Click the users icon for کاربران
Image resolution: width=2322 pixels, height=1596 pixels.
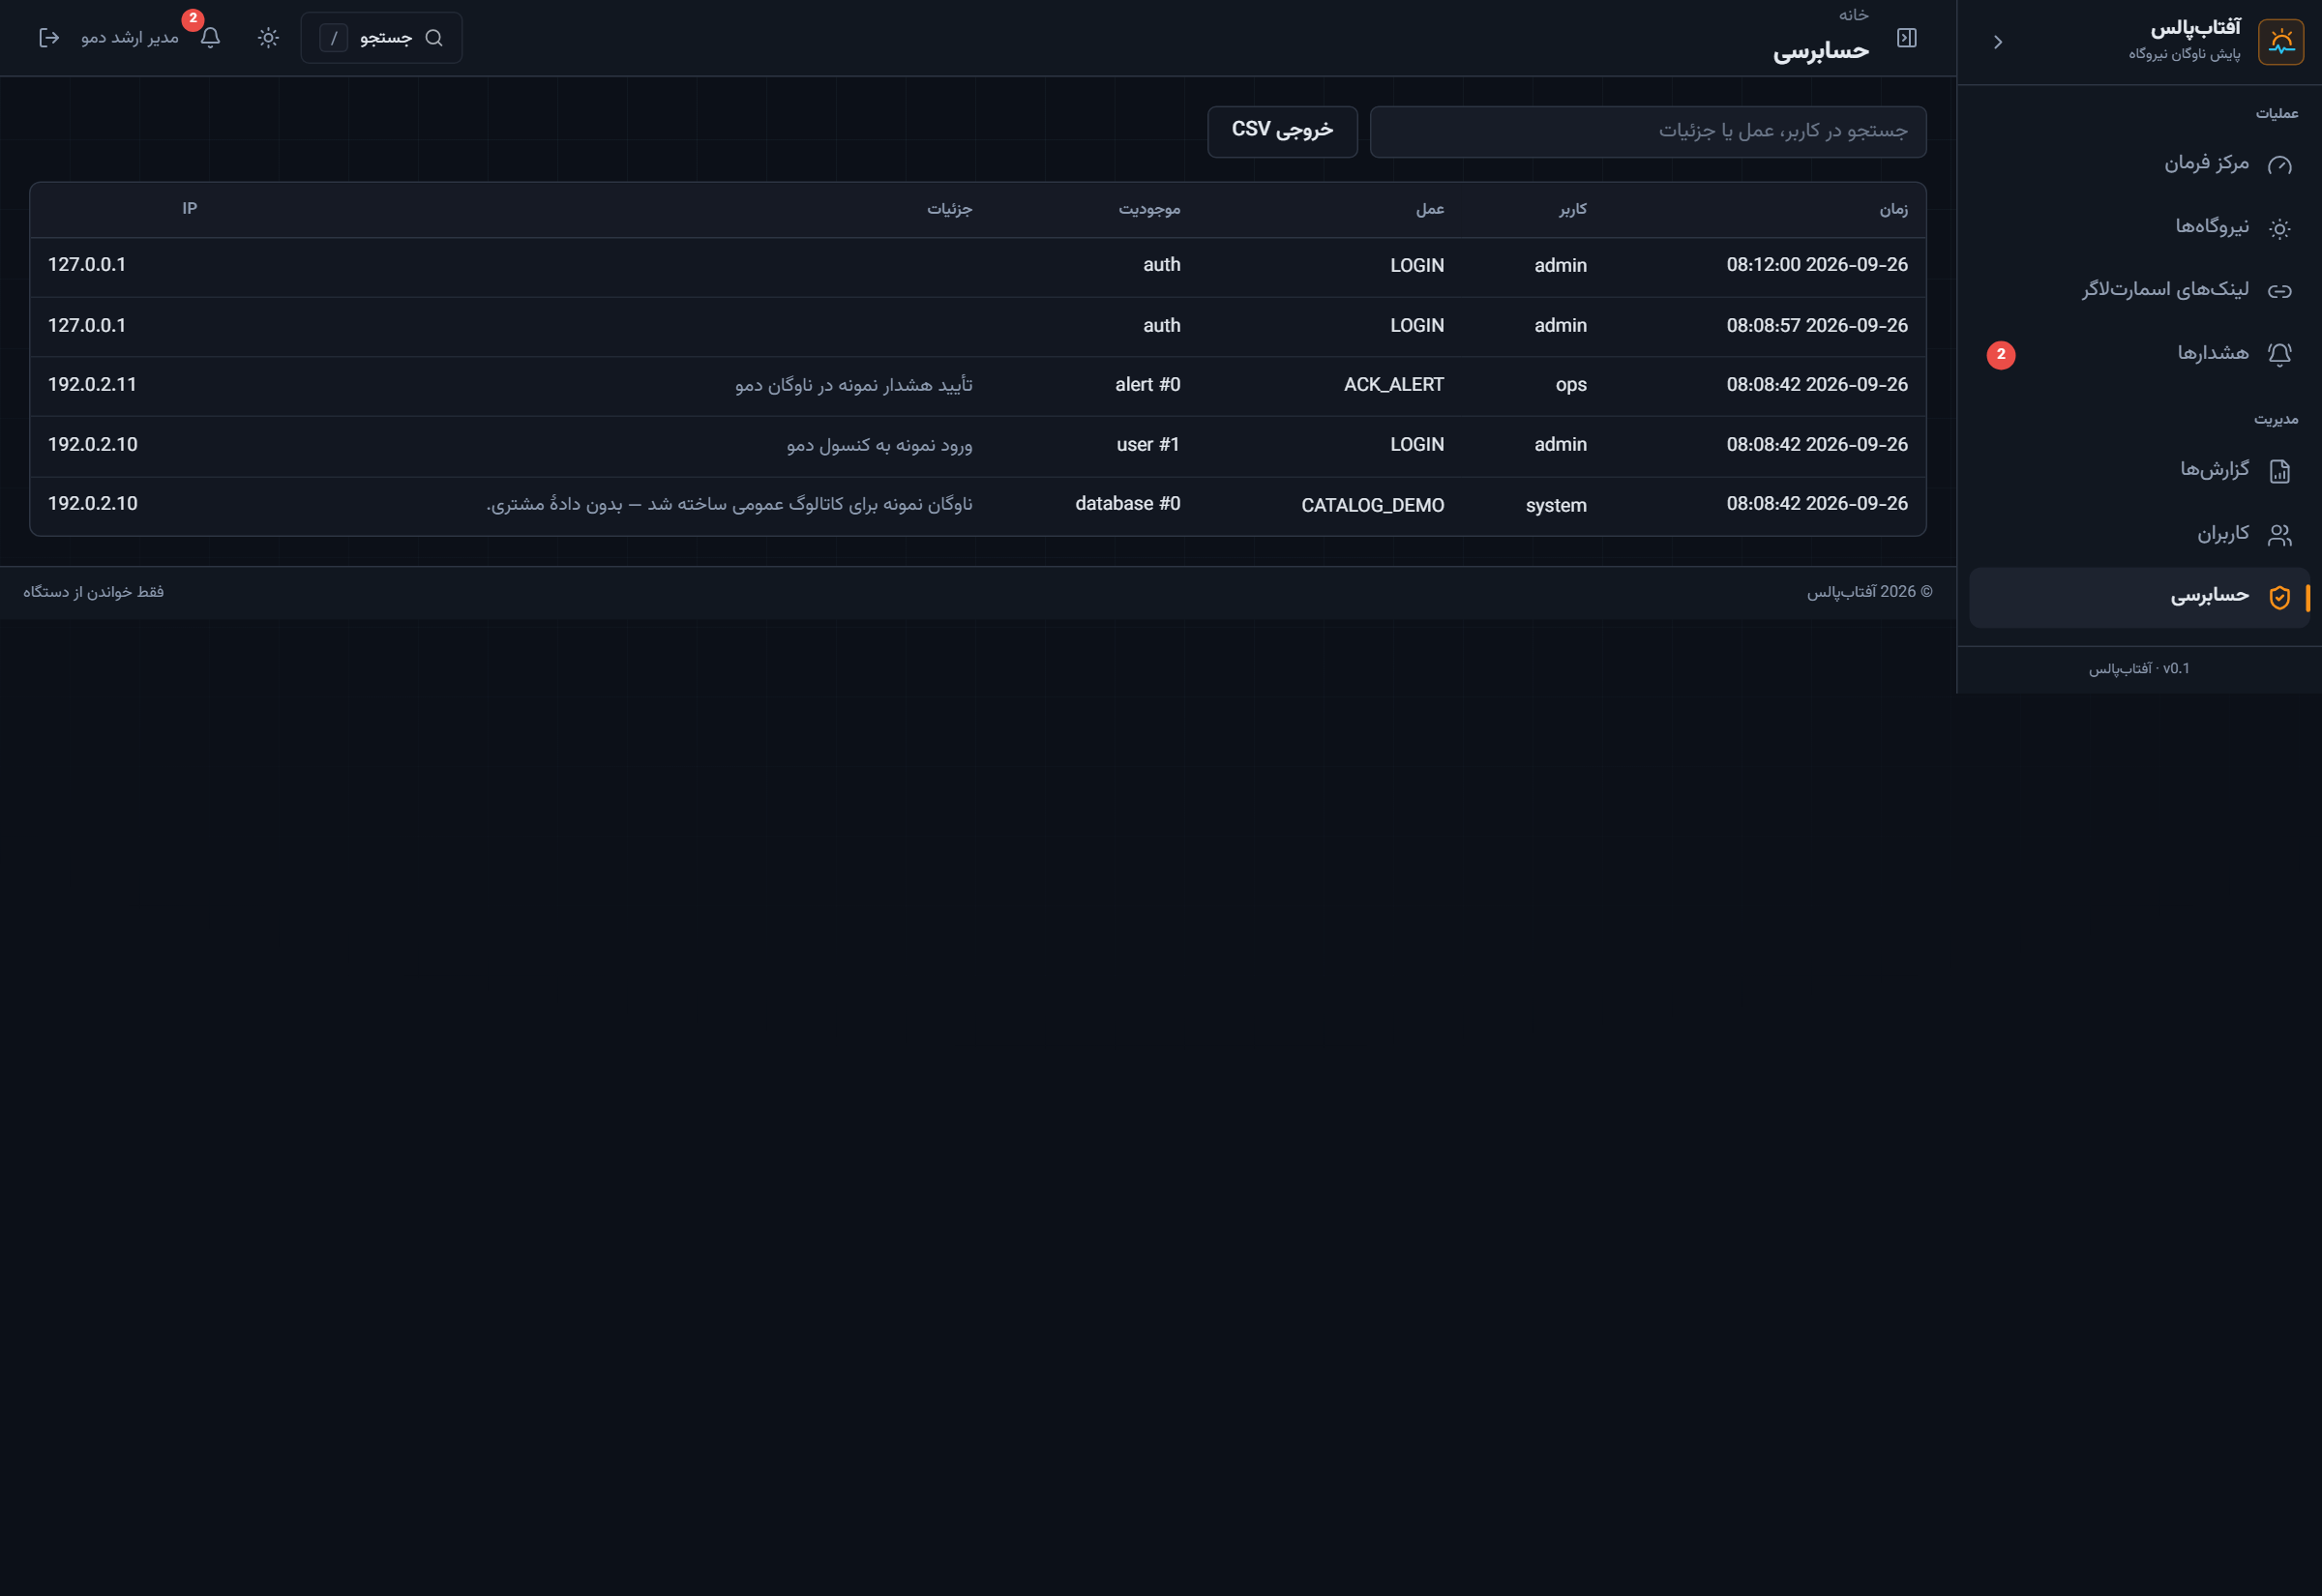pyautogui.click(x=2279, y=535)
